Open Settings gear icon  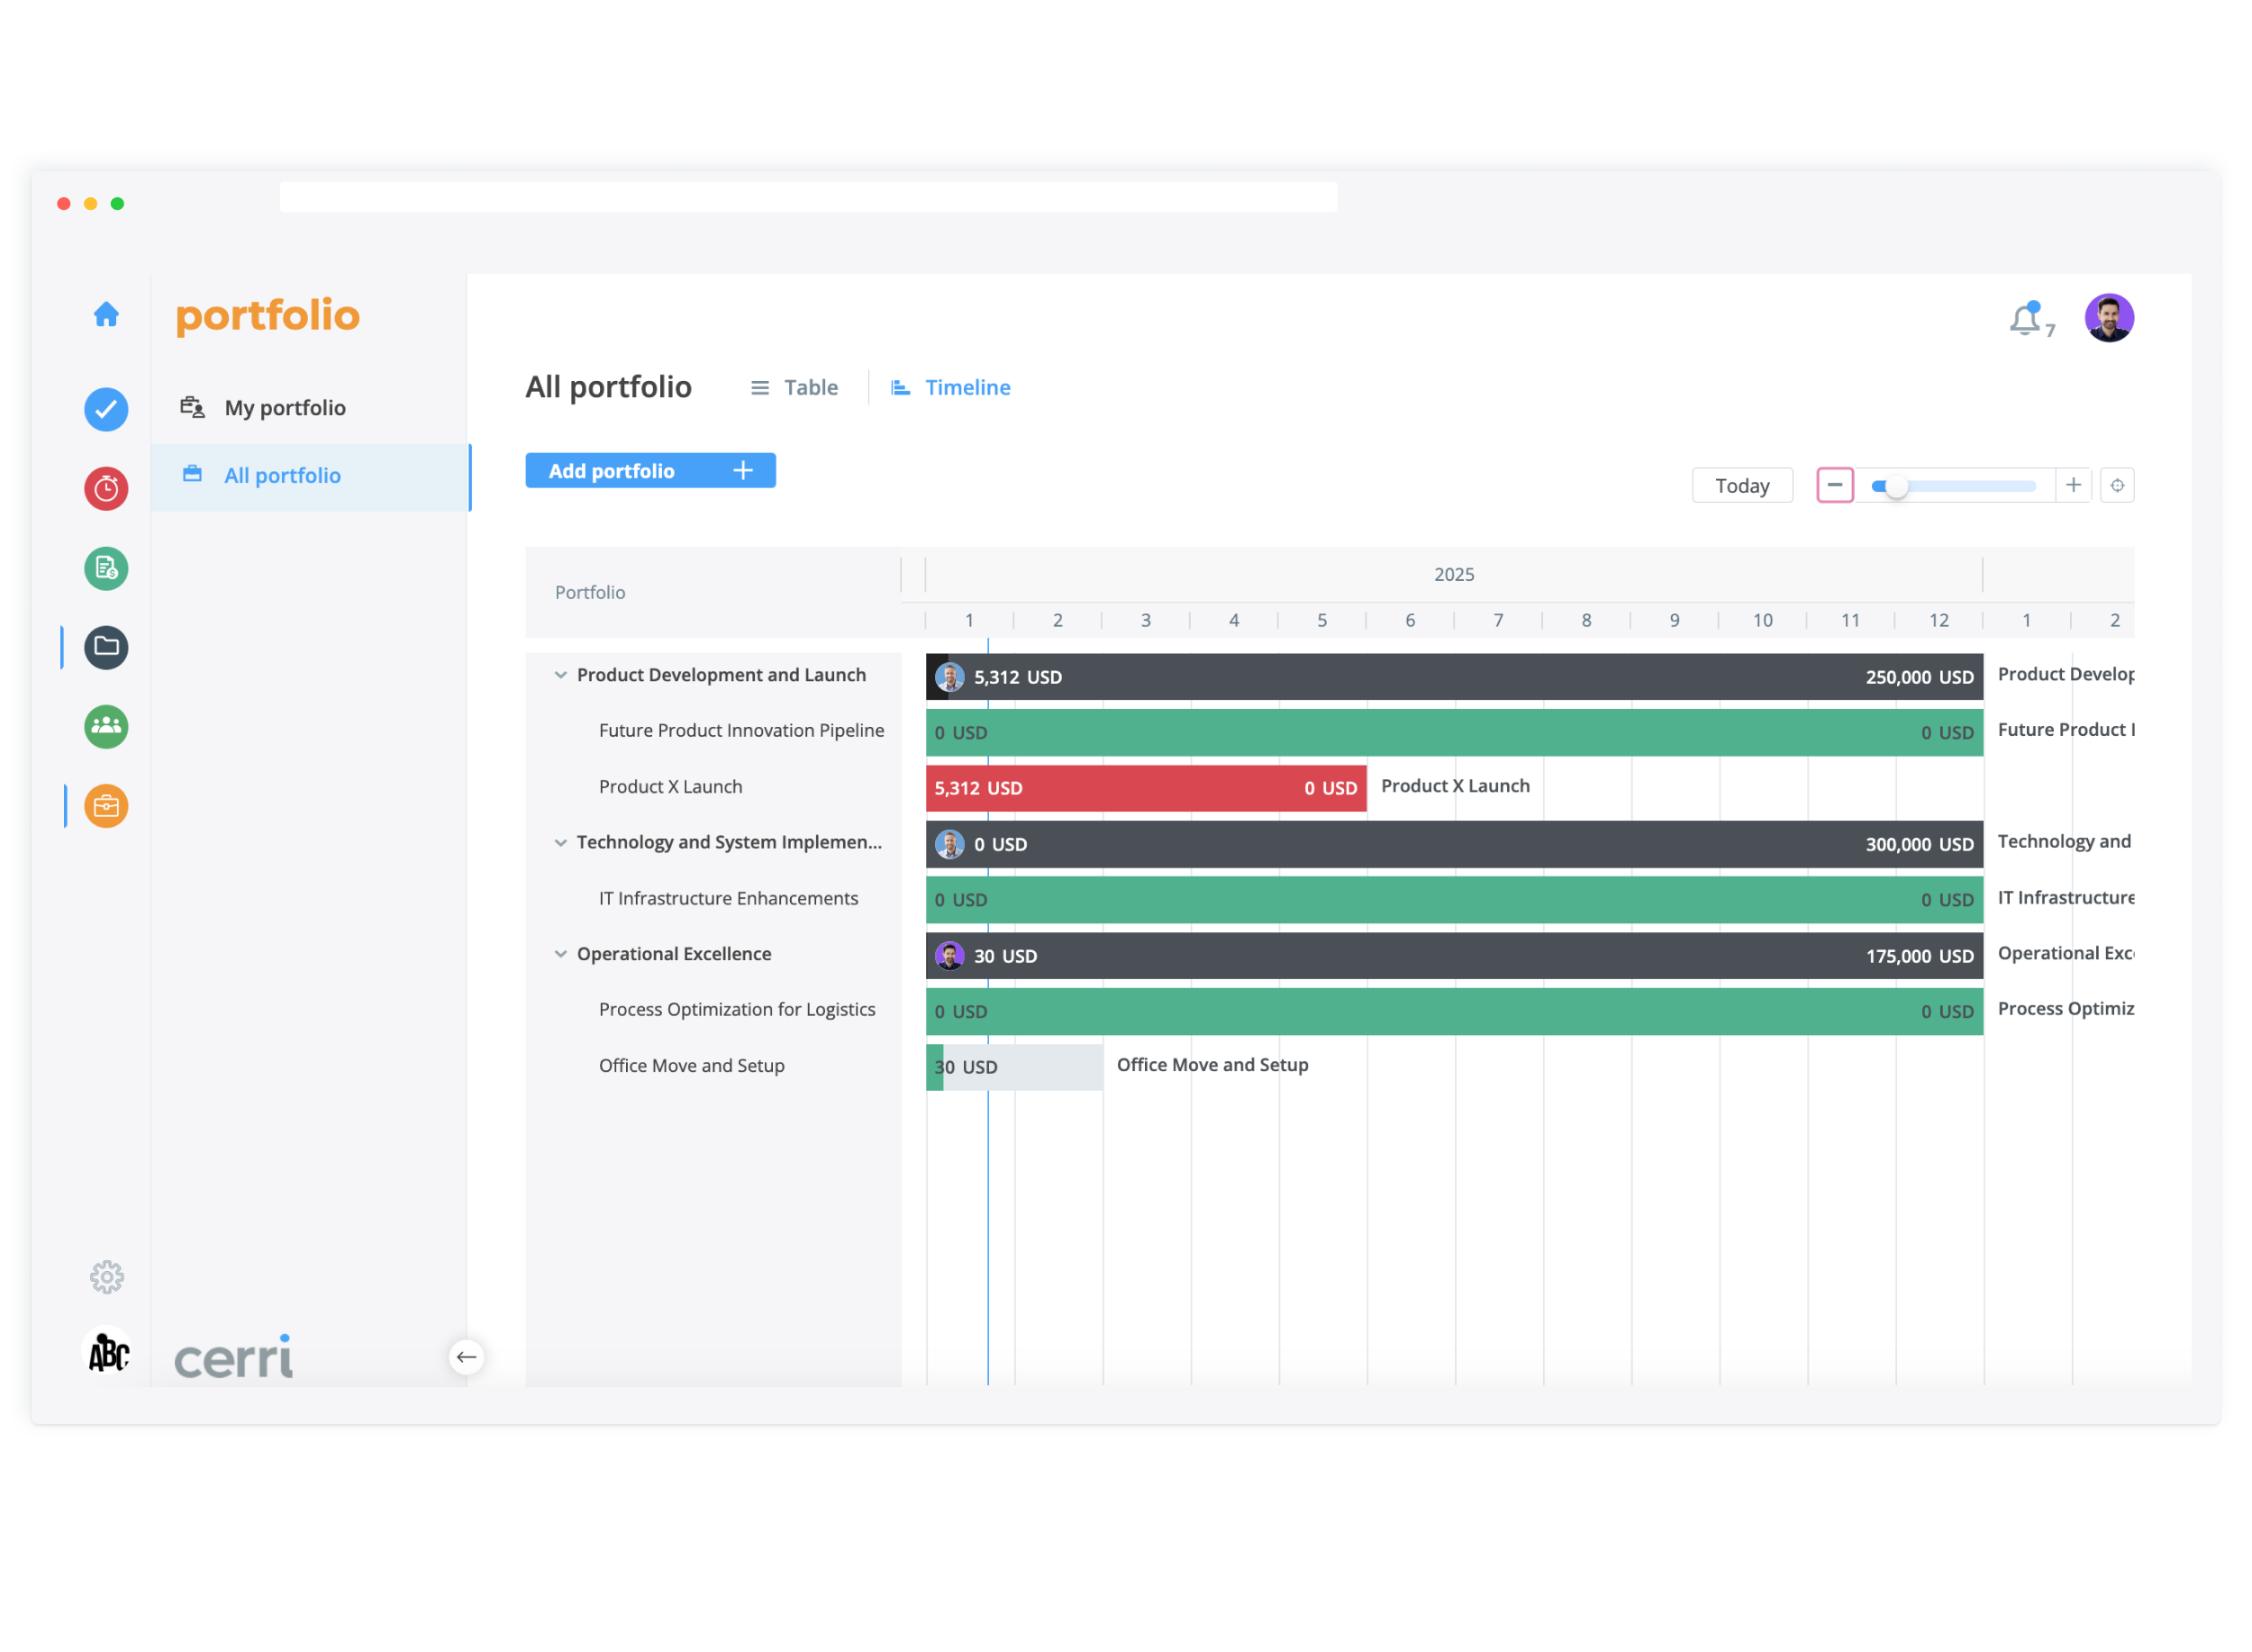tap(106, 1278)
